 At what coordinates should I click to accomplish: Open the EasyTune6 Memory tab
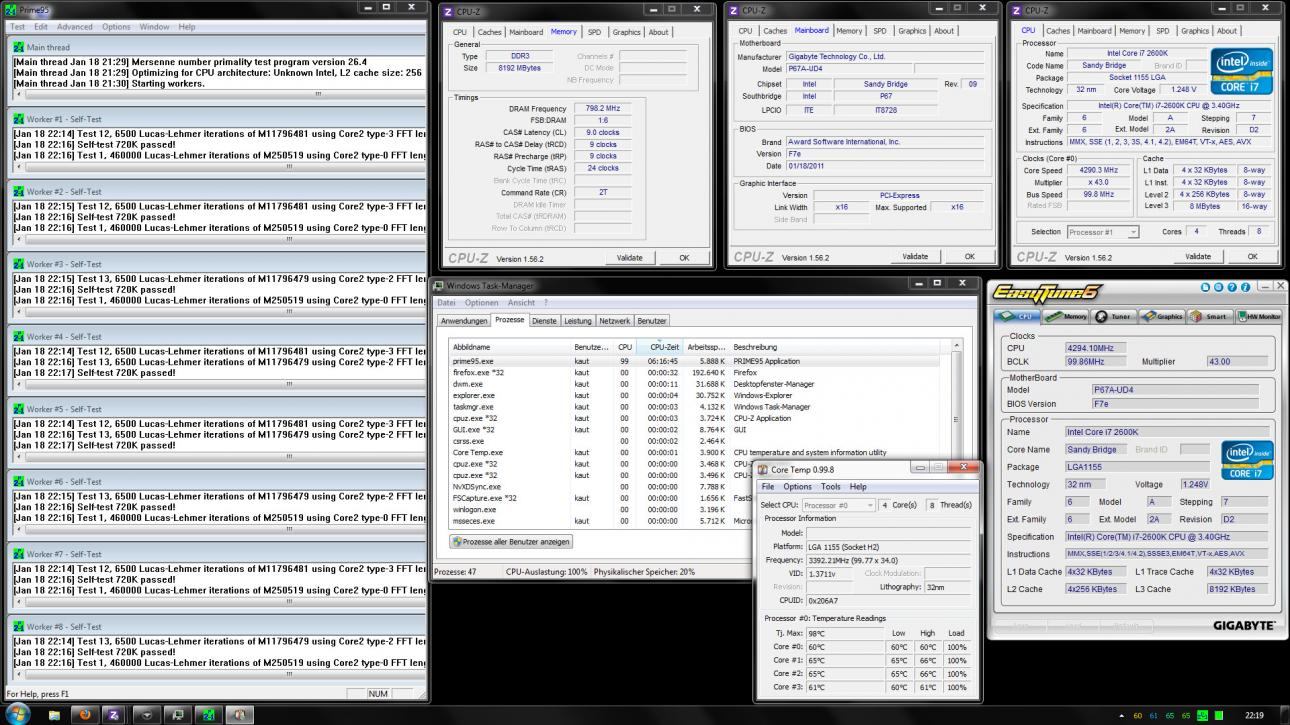tap(1068, 316)
